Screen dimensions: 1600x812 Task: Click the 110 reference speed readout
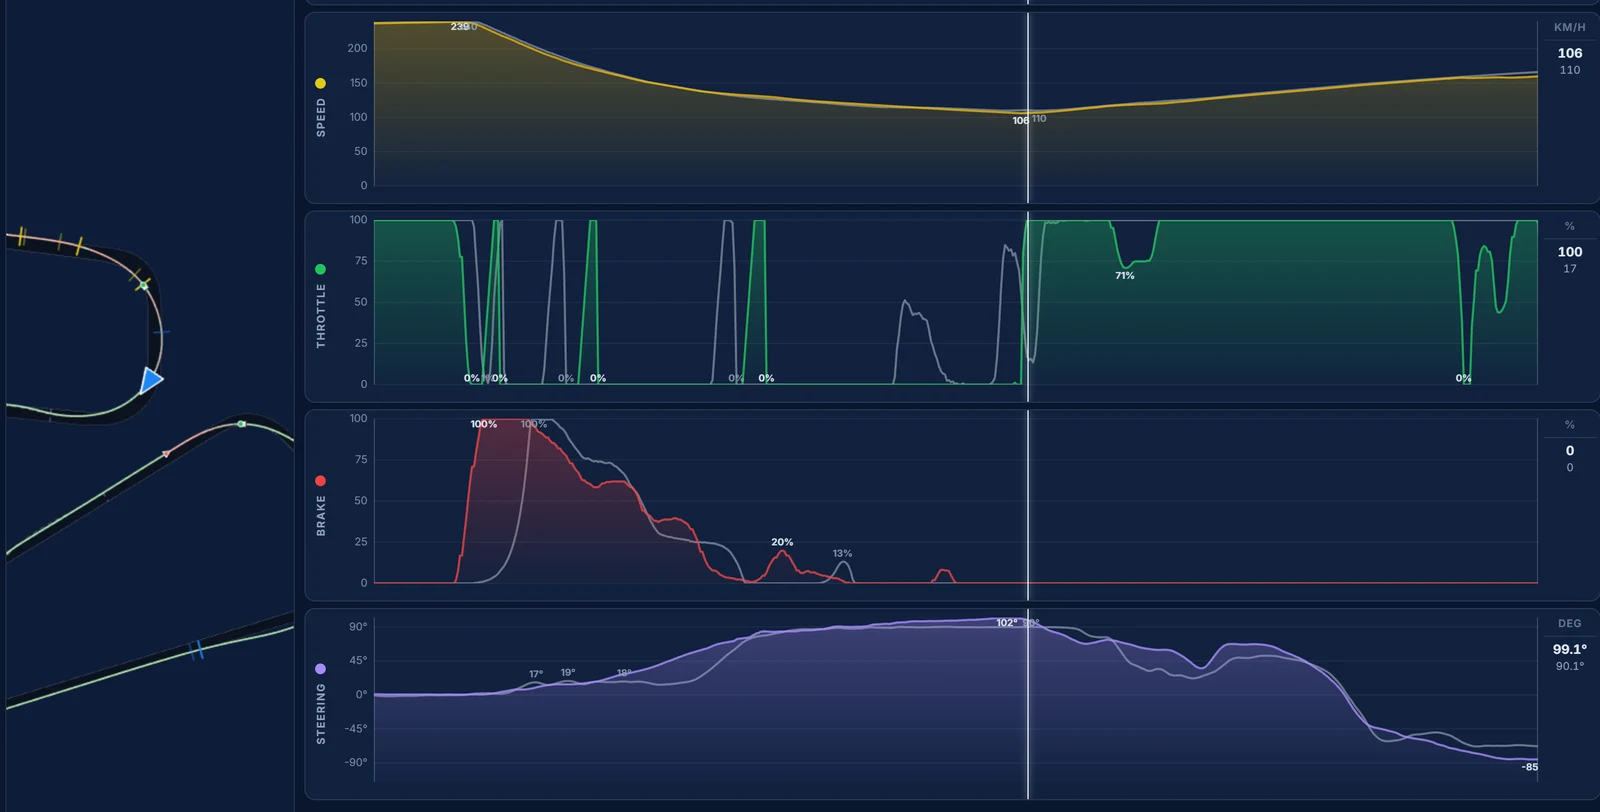point(1569,70)
